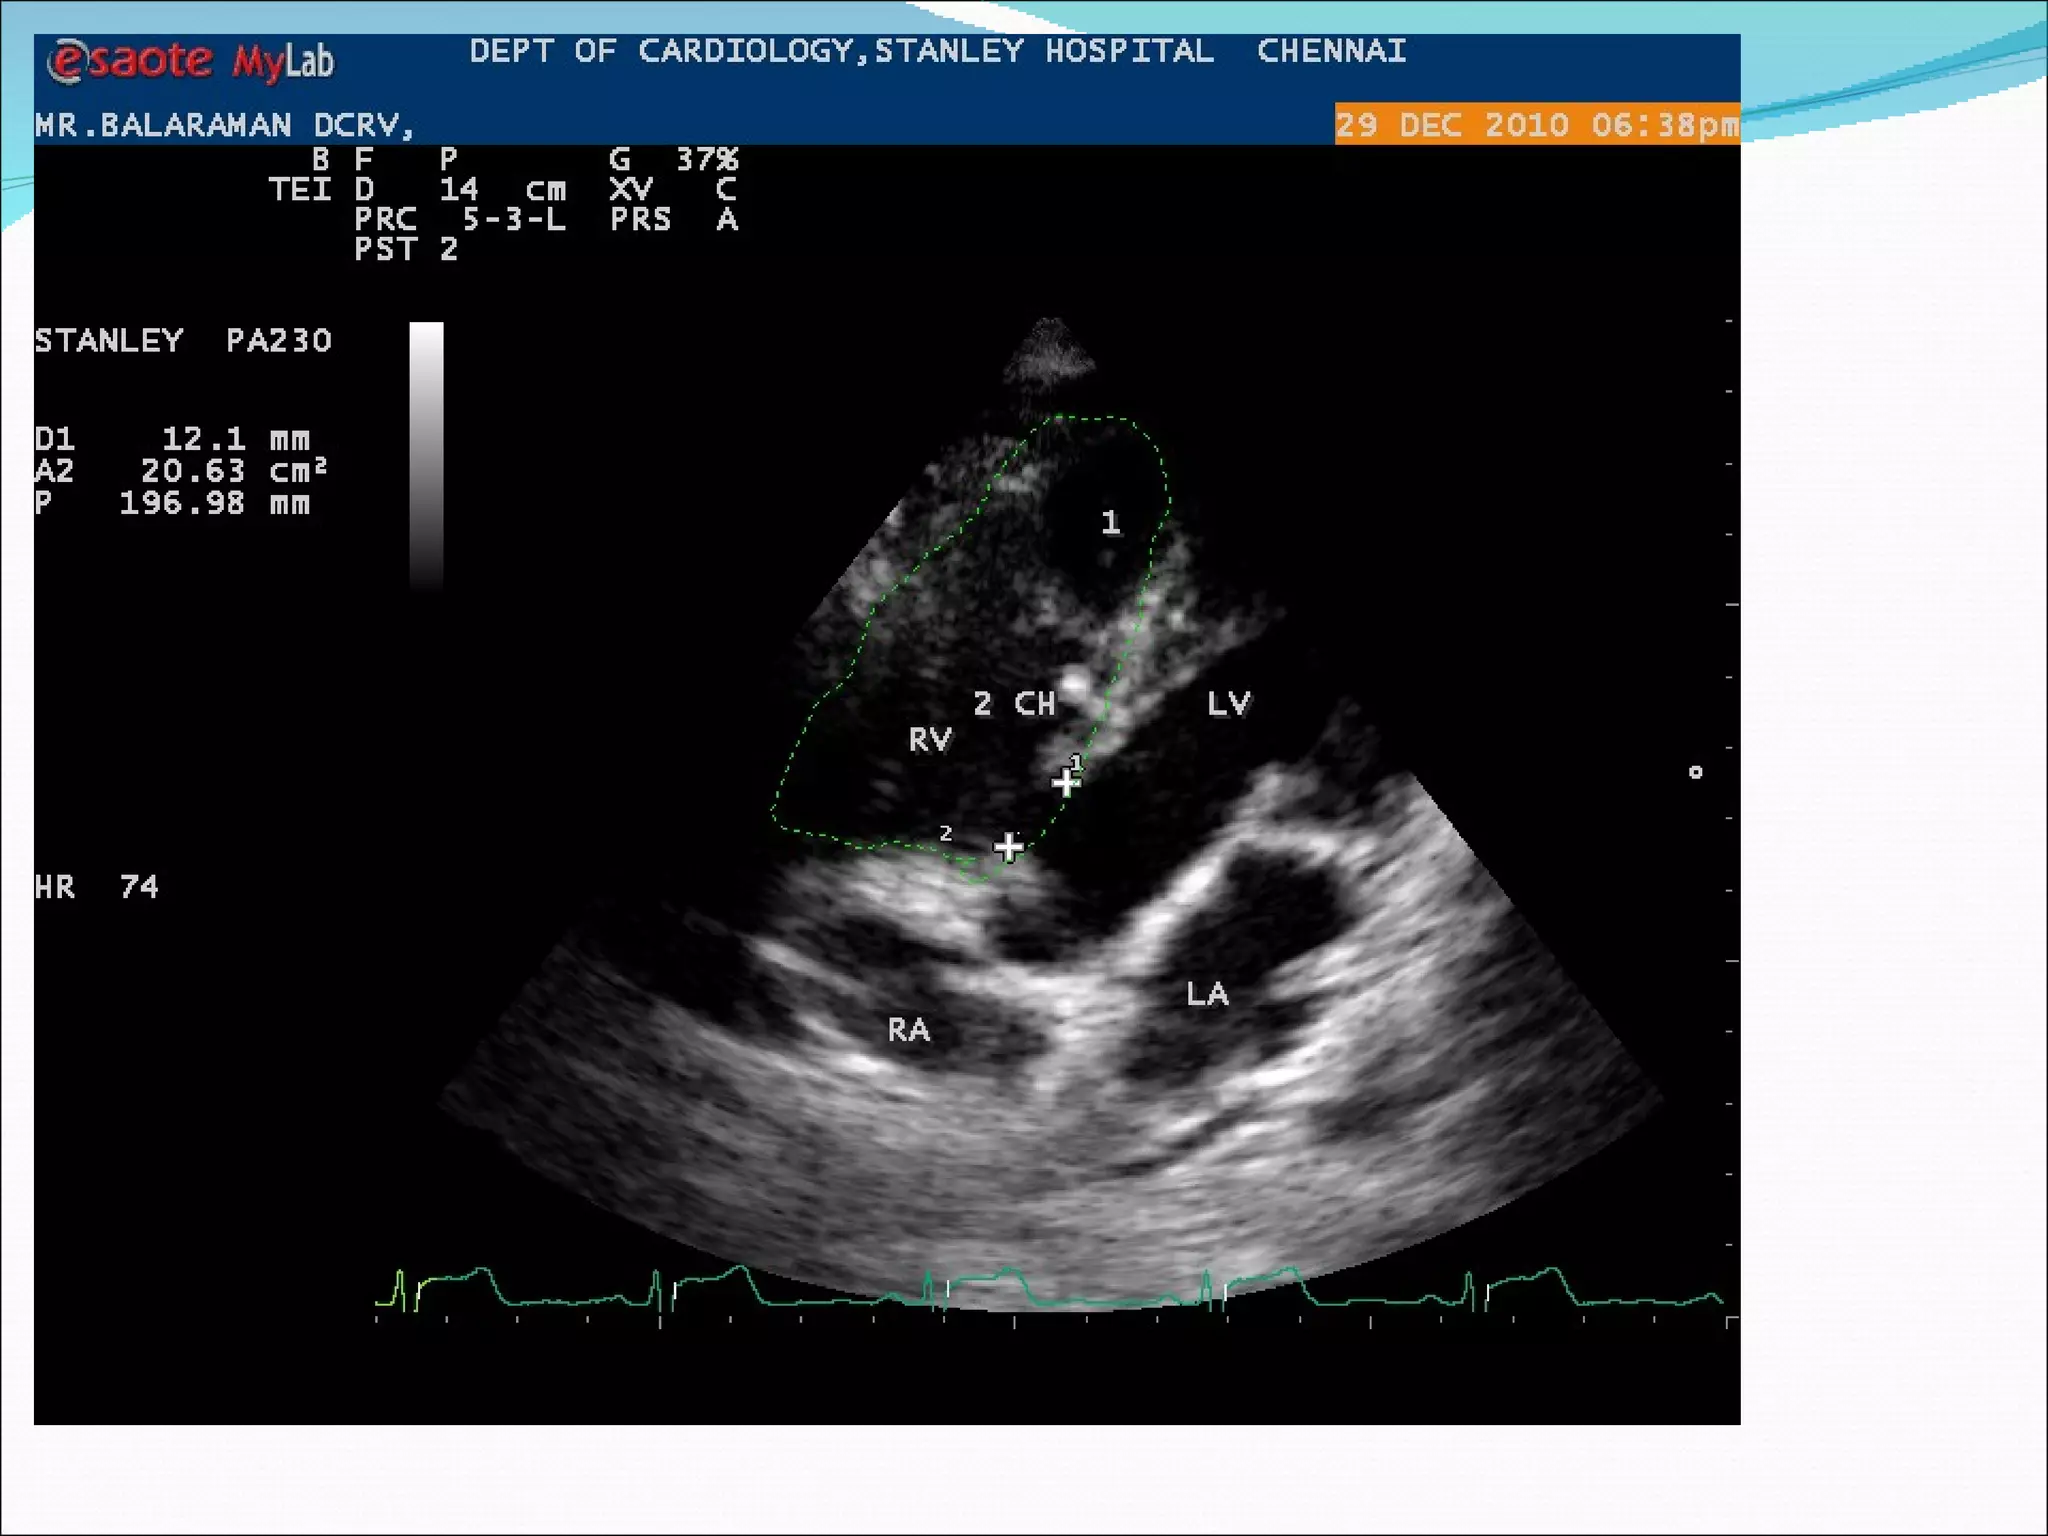Image resolution: width=2048 pixels, height=1536 pixels.
Task: Click the LA chamber label
Action: (x=1207, y=994)
